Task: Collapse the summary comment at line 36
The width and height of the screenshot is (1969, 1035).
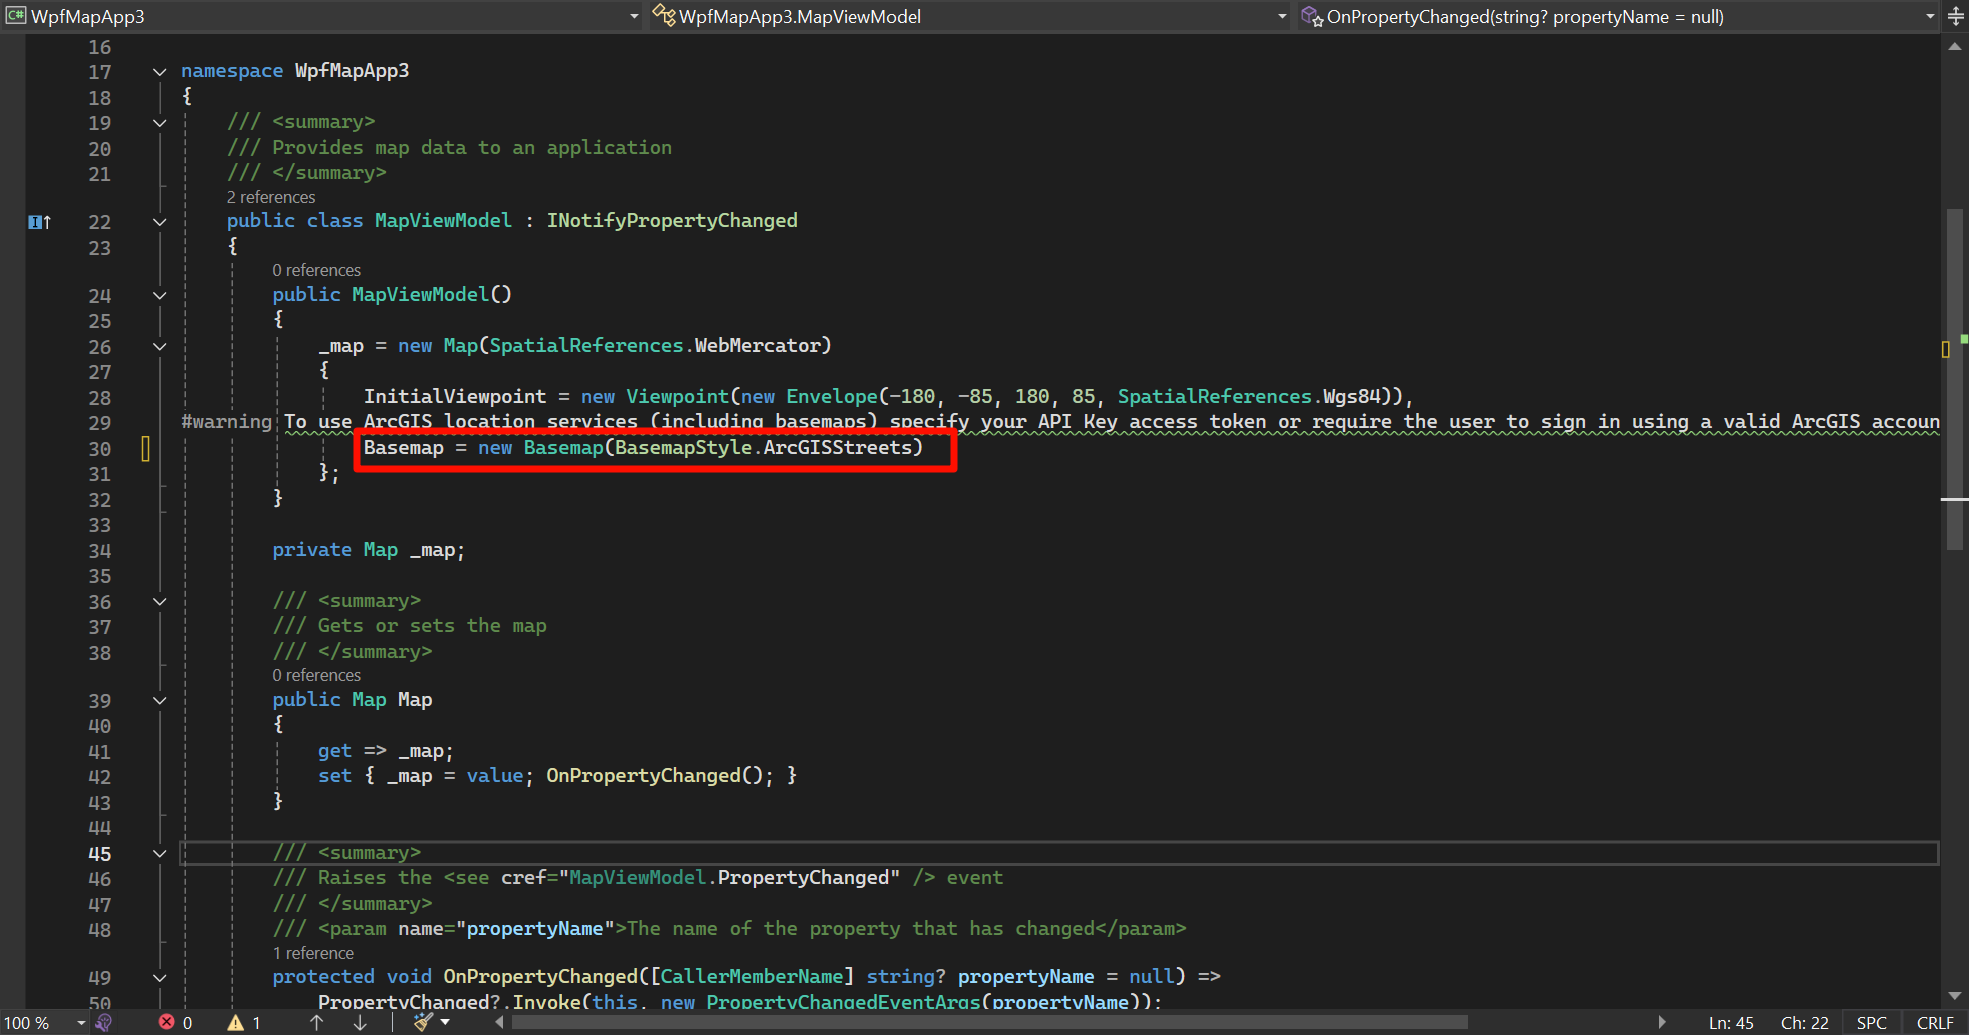Action: 159,602
